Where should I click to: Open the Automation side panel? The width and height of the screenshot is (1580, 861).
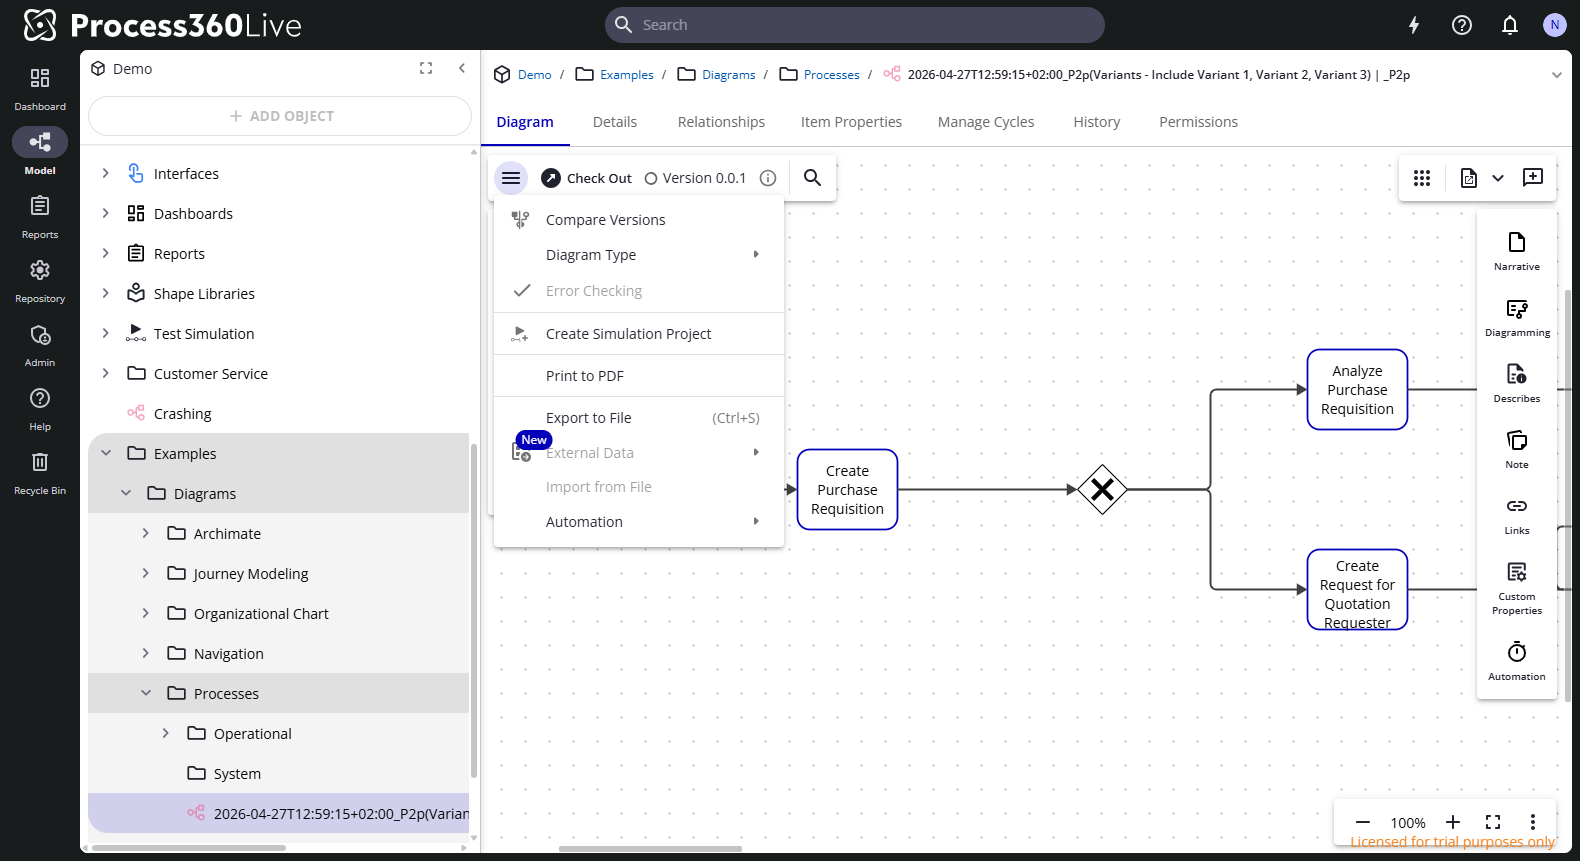1517,661
